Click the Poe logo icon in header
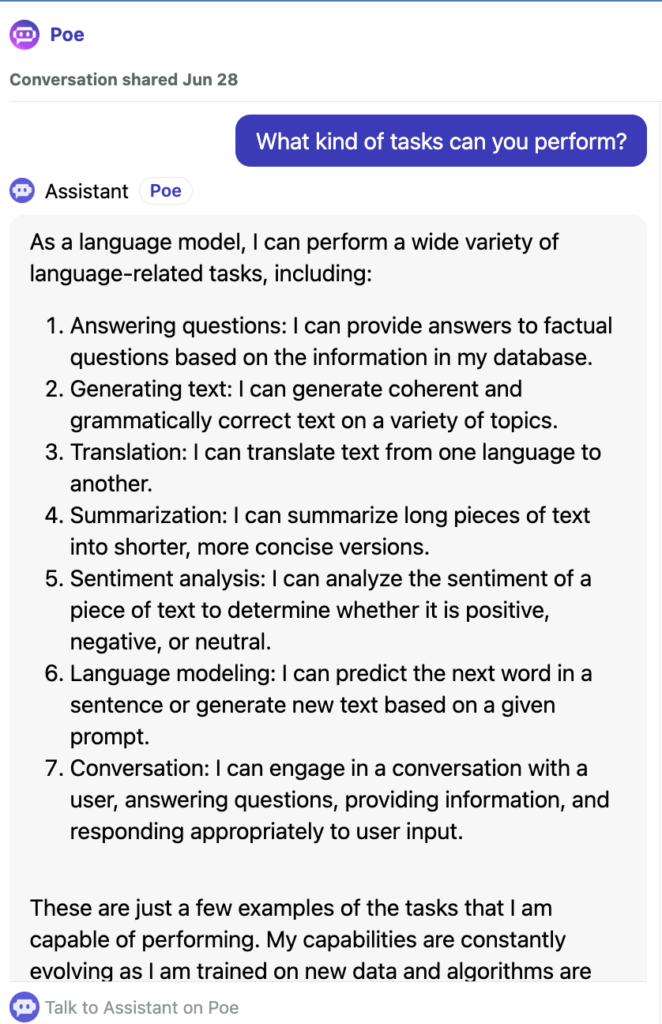Image resolution: width=662 pixels, height=1024 pixels. click(24, 35)
